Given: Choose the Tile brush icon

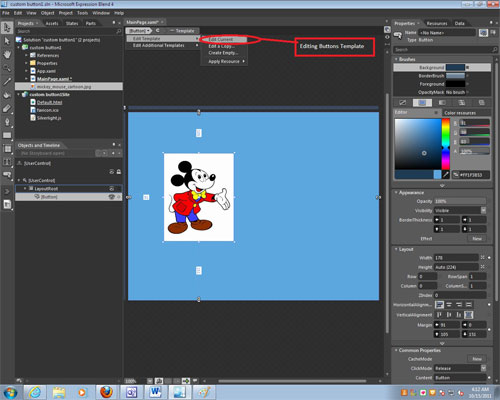Looking at the screenshot, I should 462,103.
